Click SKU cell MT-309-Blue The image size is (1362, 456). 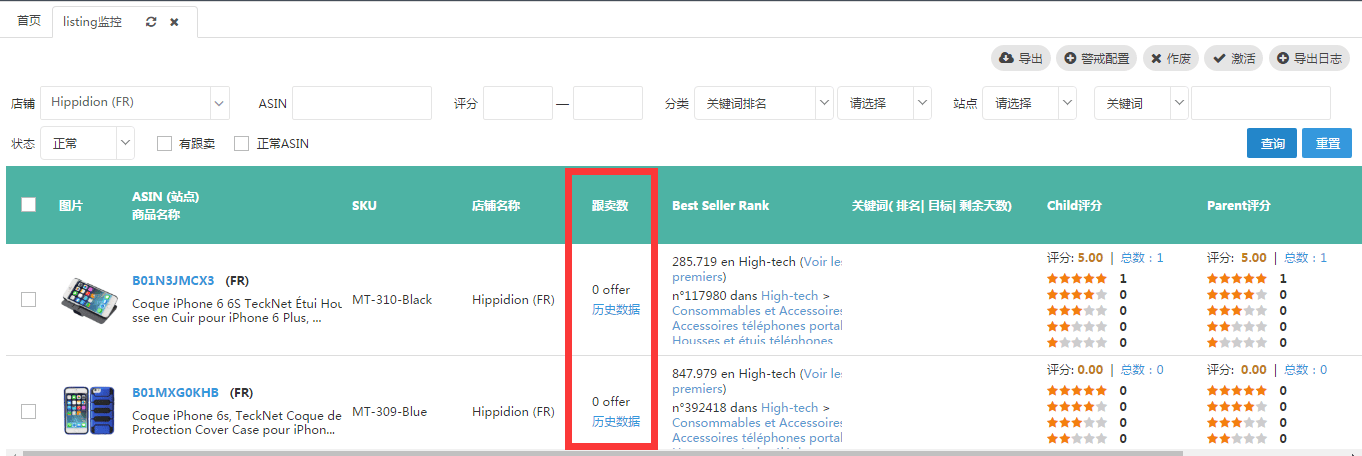coord(389,411)
